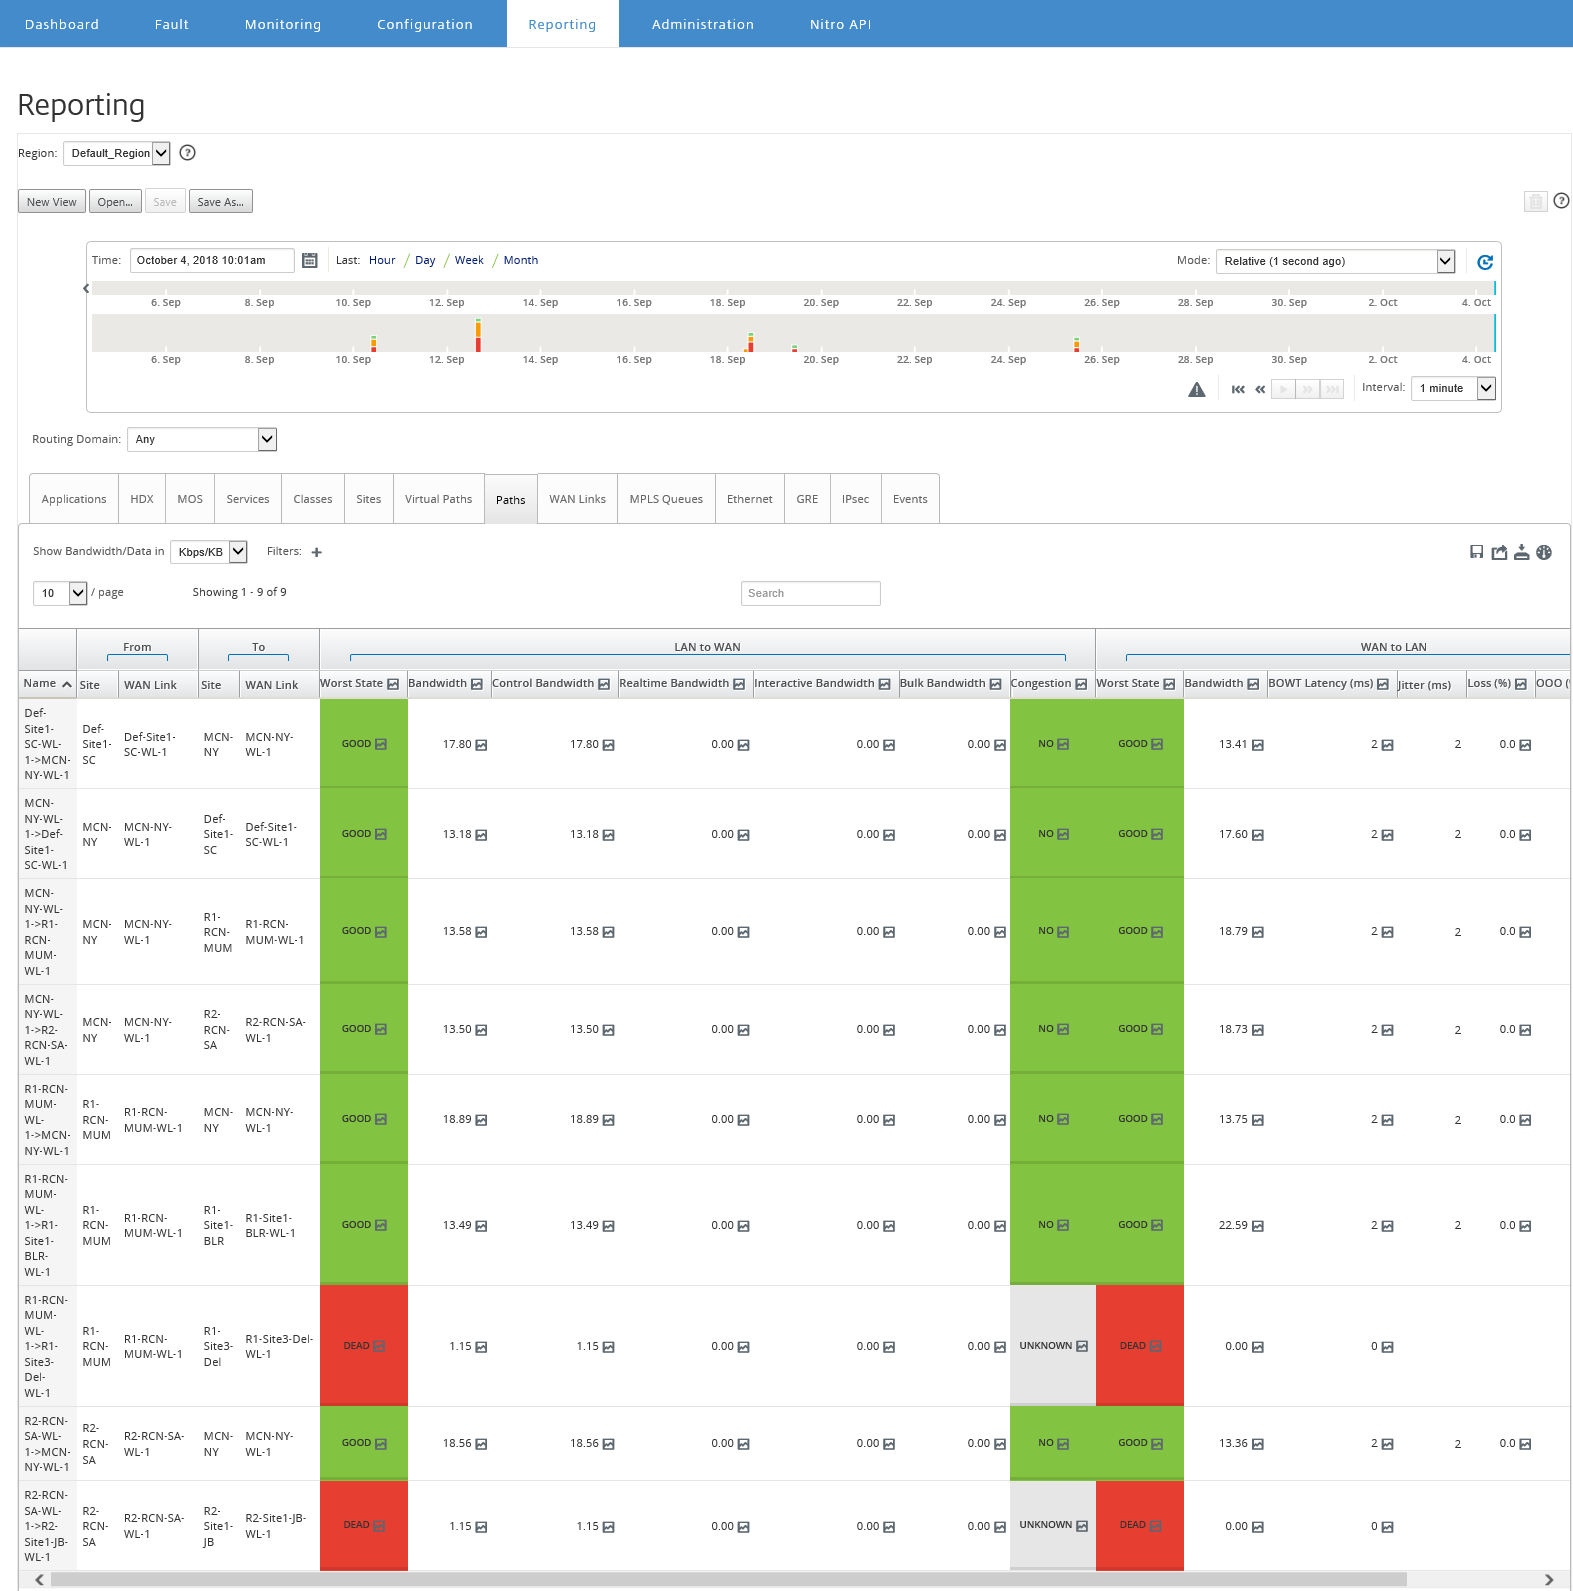
Task: Click the download icon above the table
Action: coord(1521,552)
